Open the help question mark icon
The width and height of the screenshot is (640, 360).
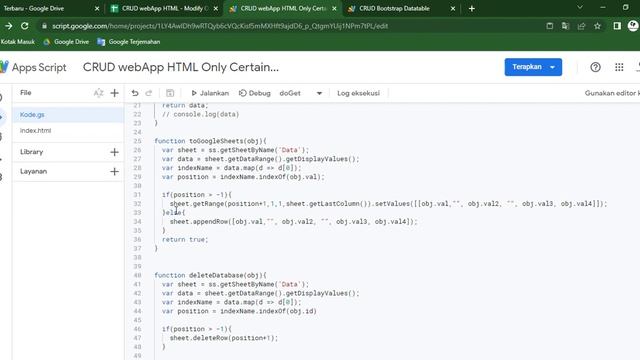coord(595,67)
